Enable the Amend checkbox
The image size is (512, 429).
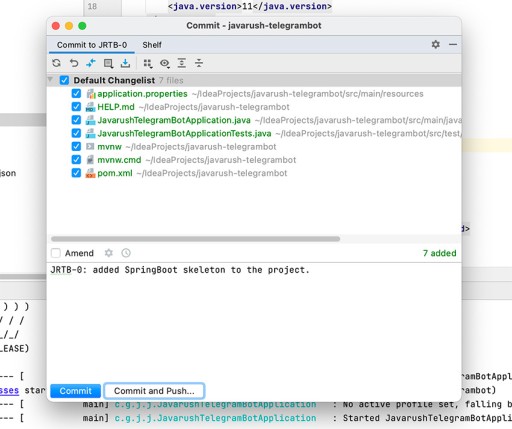point(56,253)
